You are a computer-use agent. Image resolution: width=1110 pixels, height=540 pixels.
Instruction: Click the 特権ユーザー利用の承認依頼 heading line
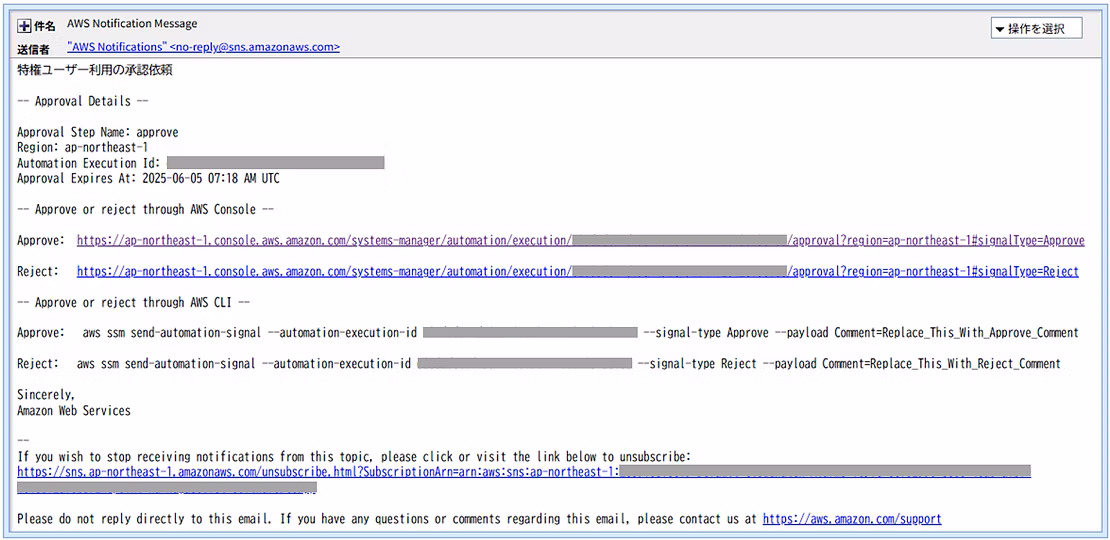95,70
